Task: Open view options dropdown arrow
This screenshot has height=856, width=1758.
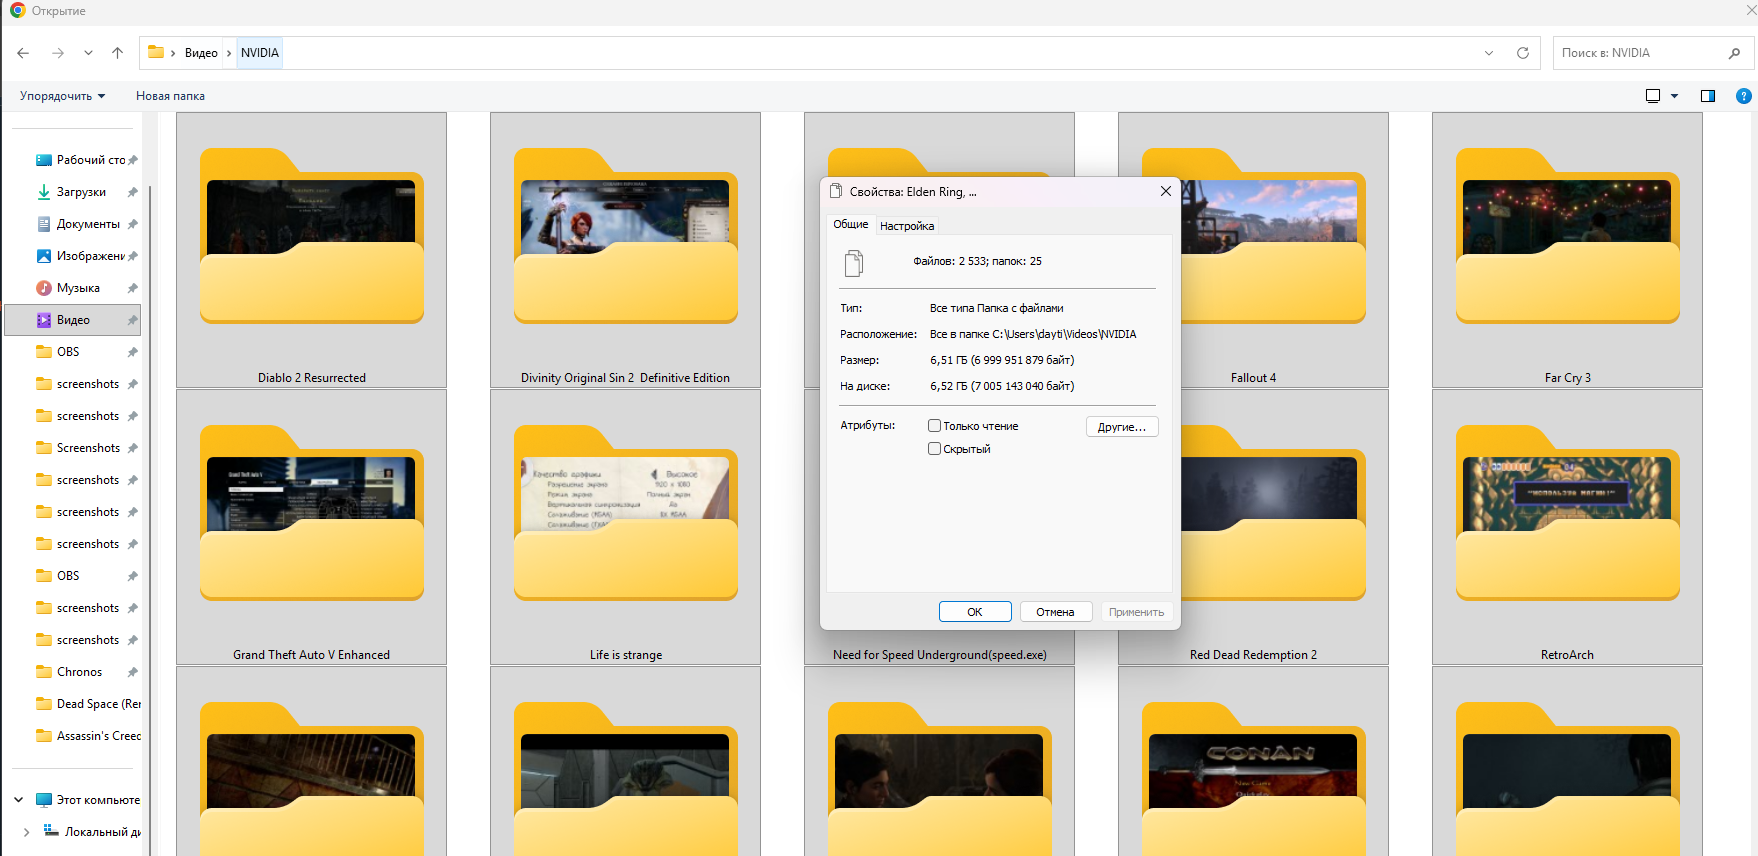Action: pyautogui.click(x=1674, y=96)
